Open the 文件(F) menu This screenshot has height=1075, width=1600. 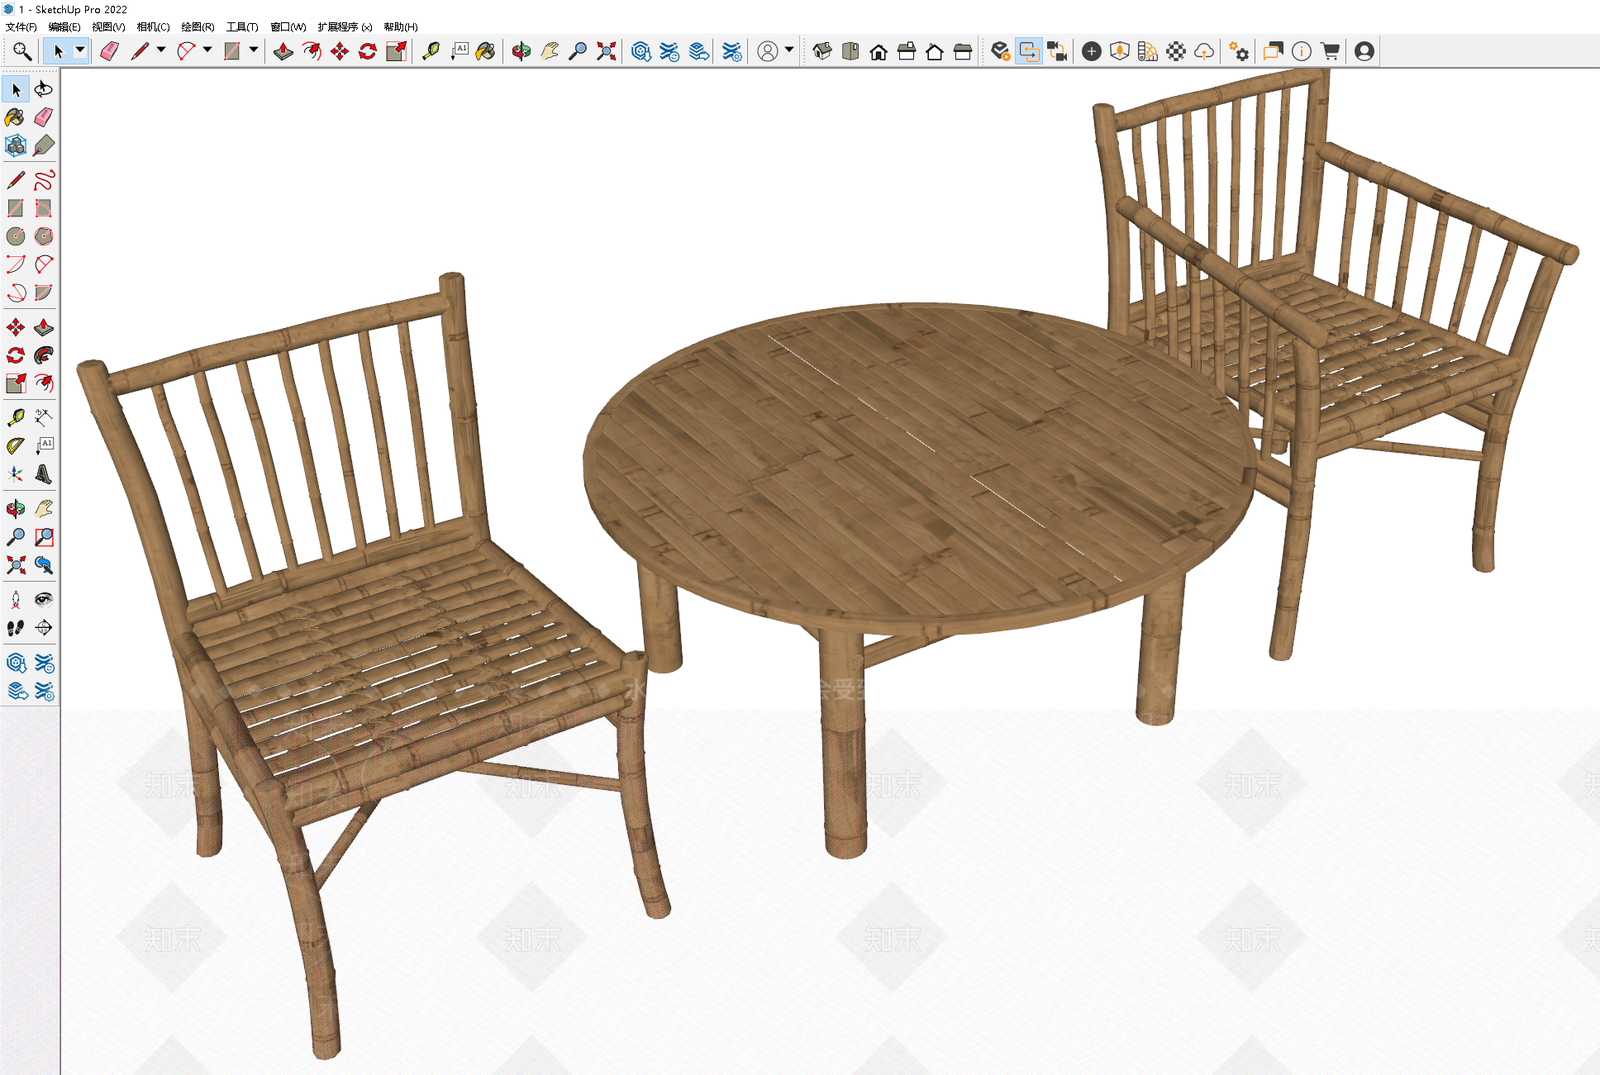coord(21,27)
